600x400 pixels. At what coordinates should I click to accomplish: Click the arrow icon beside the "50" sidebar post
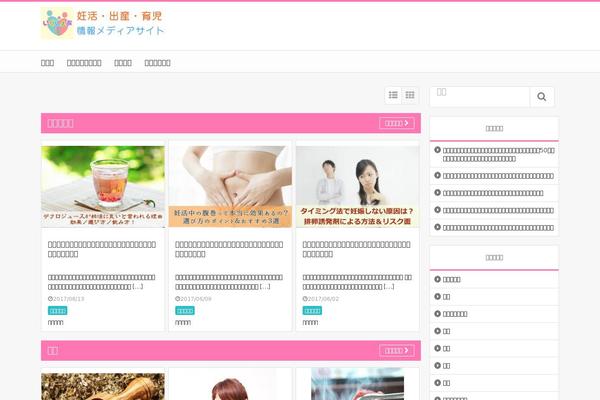coord(437,150)
